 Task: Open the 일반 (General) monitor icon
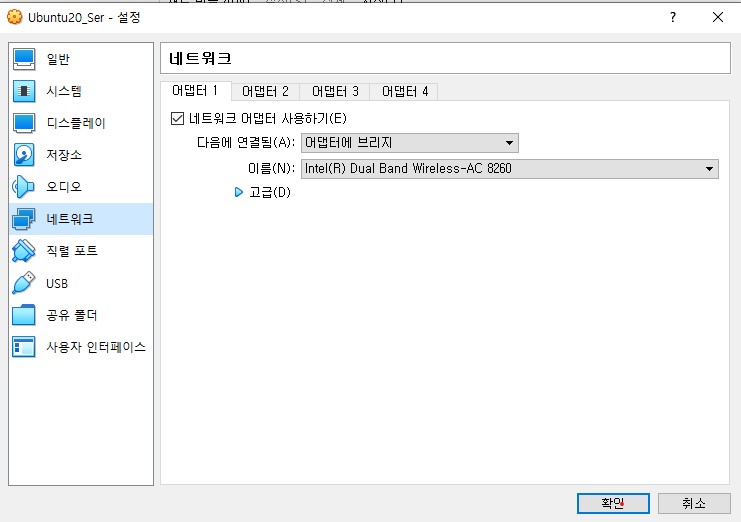click(x=24, y=60)
